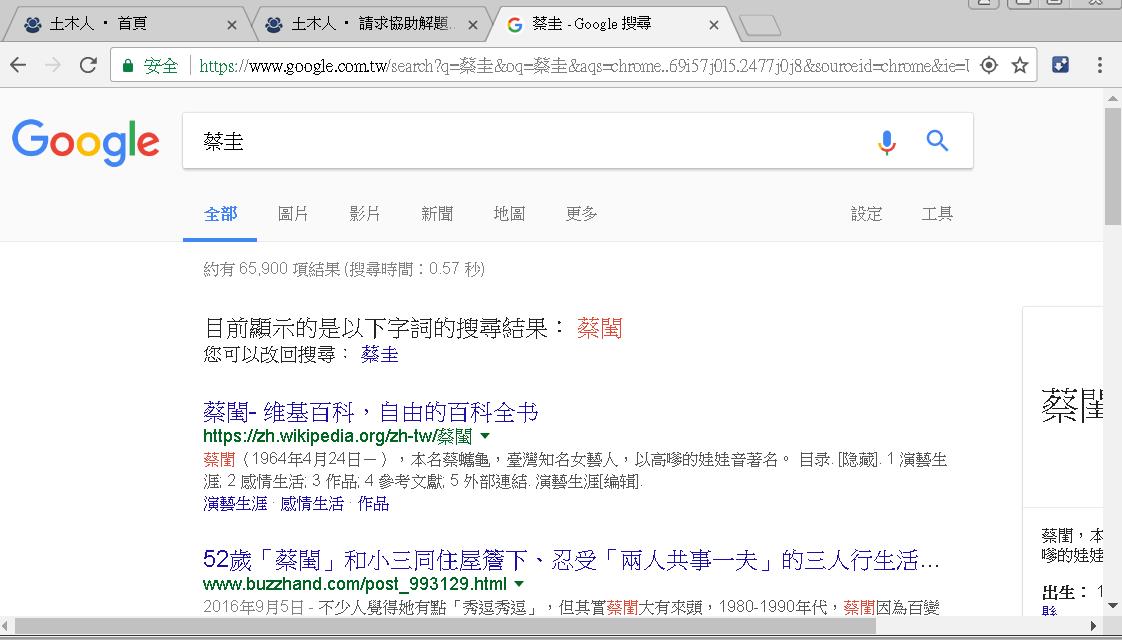The height and width of the screenshot is (640, 1122).
Task: Expand dropdown arrow next to buzzhand URL
Action: [519, 583]
